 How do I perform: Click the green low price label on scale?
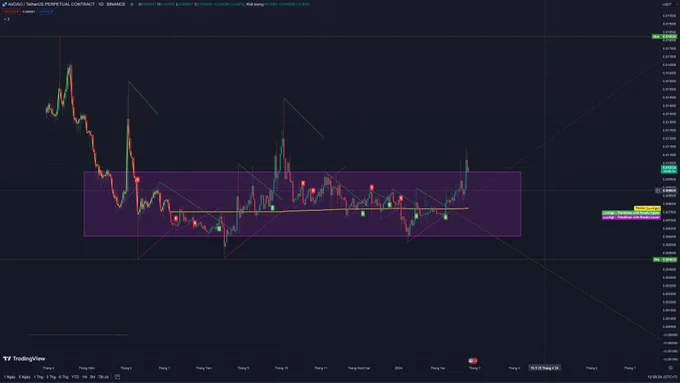click(665, 259)
